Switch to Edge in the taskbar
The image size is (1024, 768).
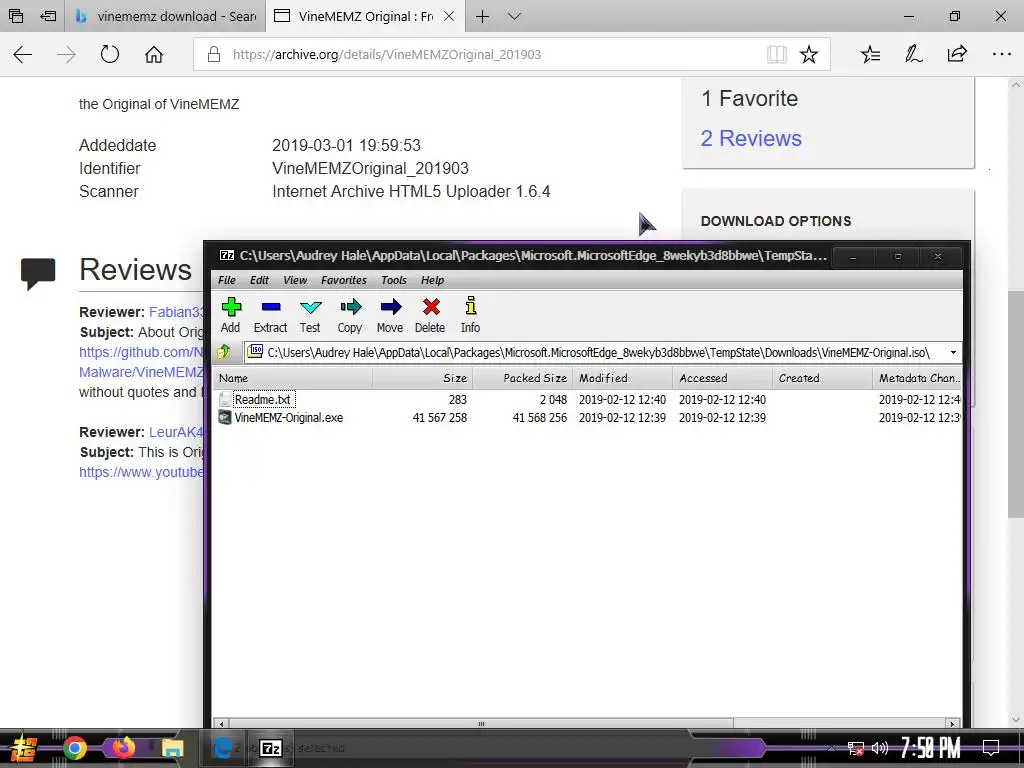coord(223,748)
